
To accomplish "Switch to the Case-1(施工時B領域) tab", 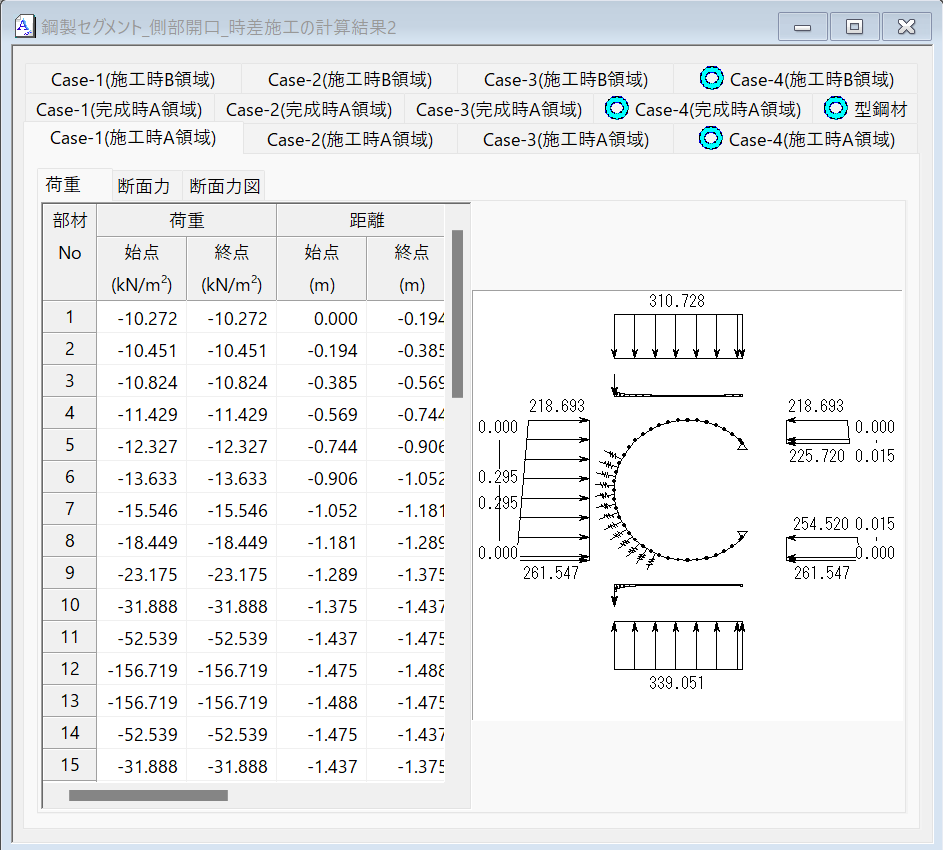I will (133, 79).
